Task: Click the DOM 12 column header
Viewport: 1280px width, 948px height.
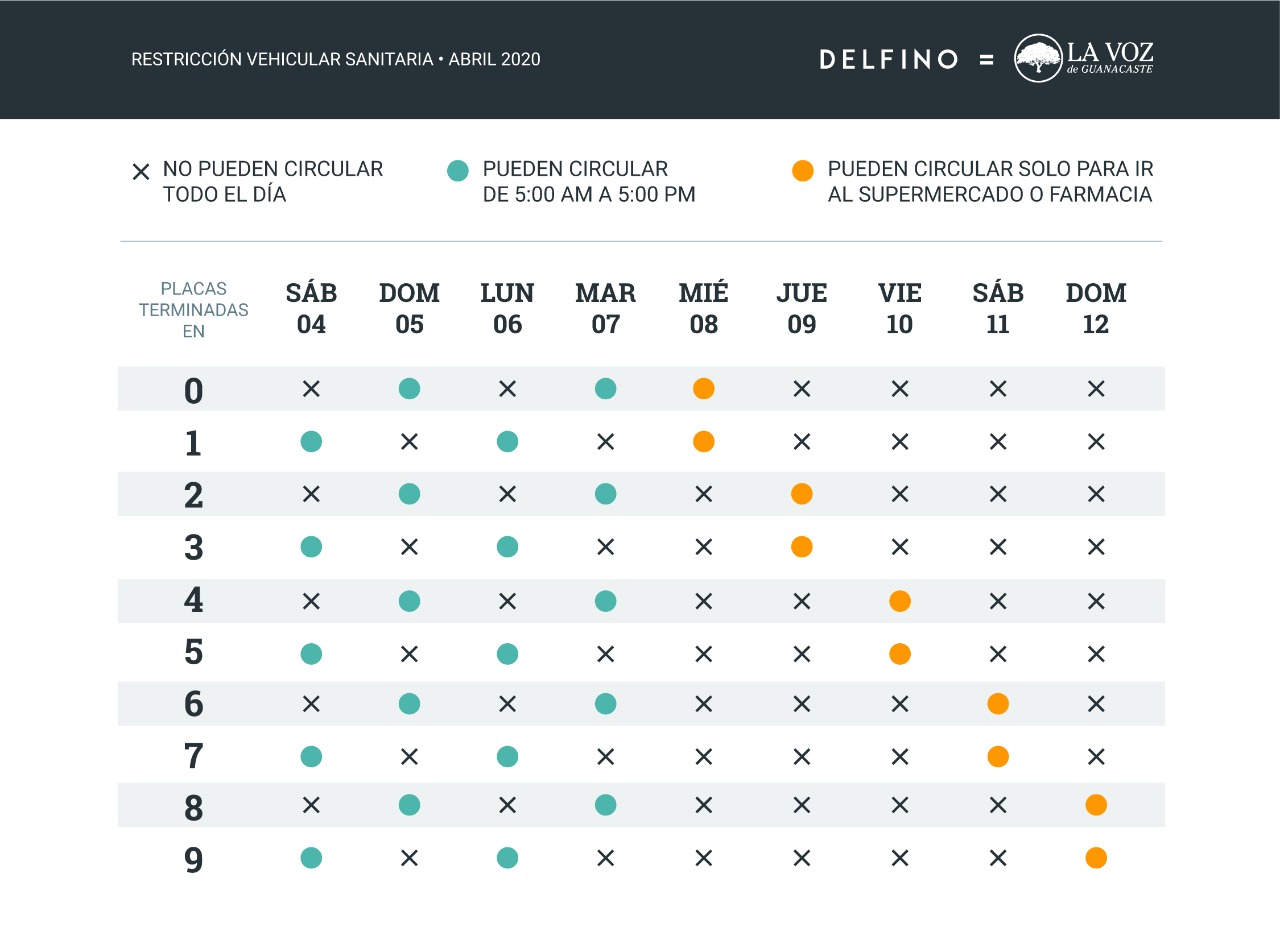Action: point(1096,308)
